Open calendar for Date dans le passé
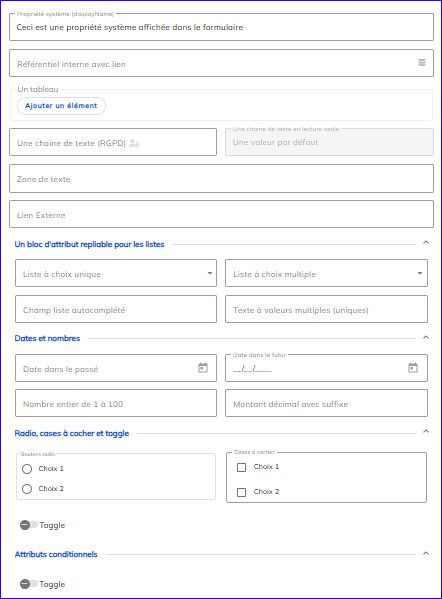 (203, 368)
